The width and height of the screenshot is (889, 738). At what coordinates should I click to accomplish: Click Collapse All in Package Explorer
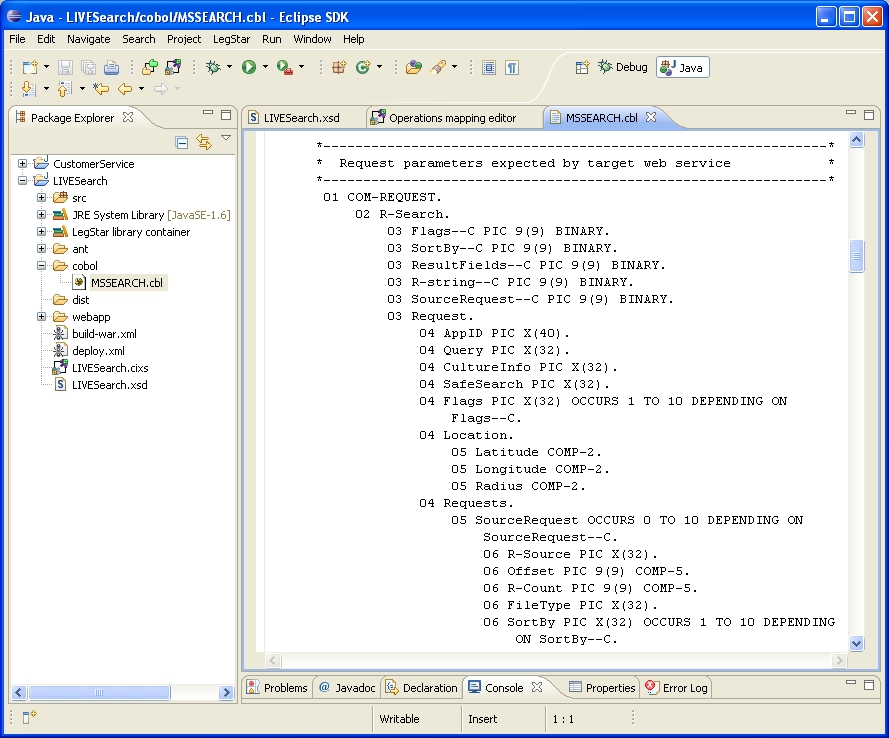[181, 142]
